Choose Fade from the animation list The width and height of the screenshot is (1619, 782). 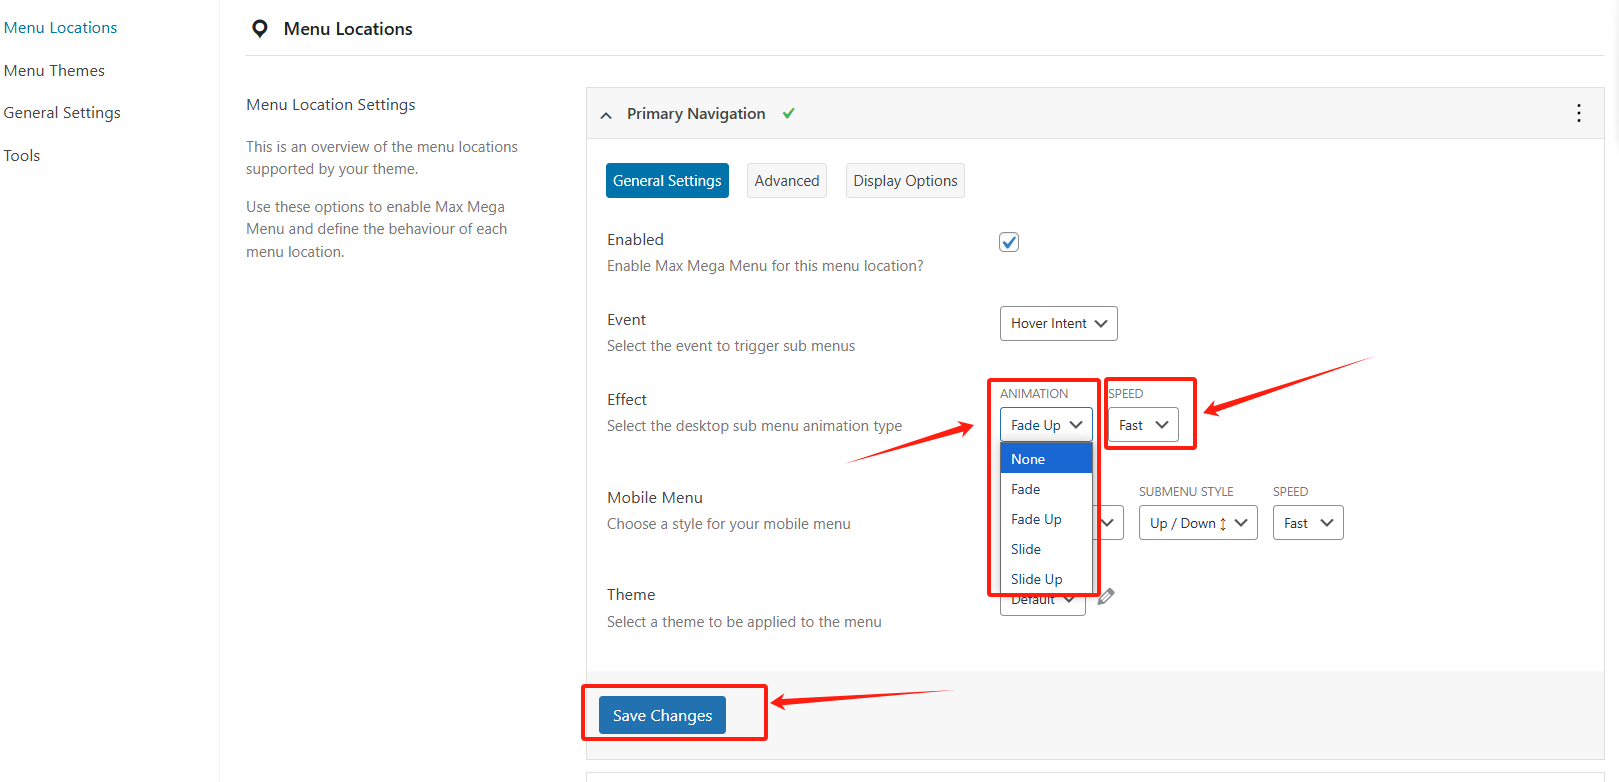1026,489
